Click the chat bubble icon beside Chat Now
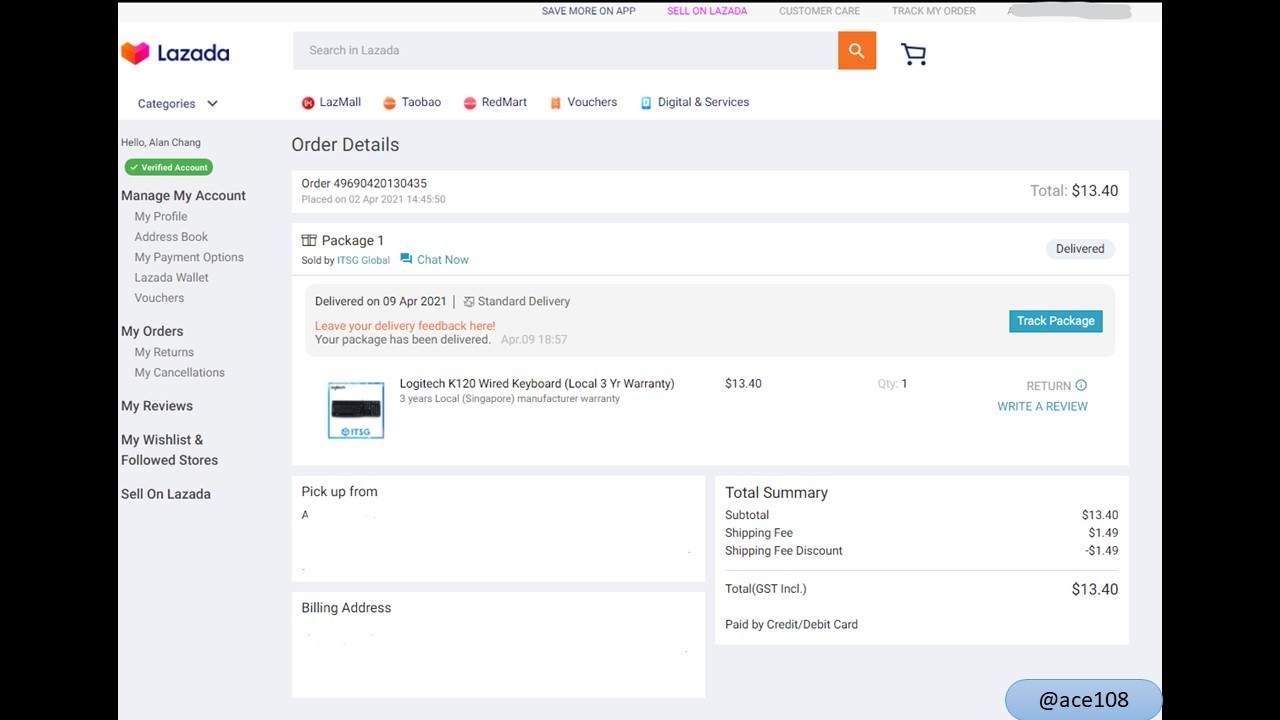The width and height of the screenshot is (1280, 720). [406, 259]
